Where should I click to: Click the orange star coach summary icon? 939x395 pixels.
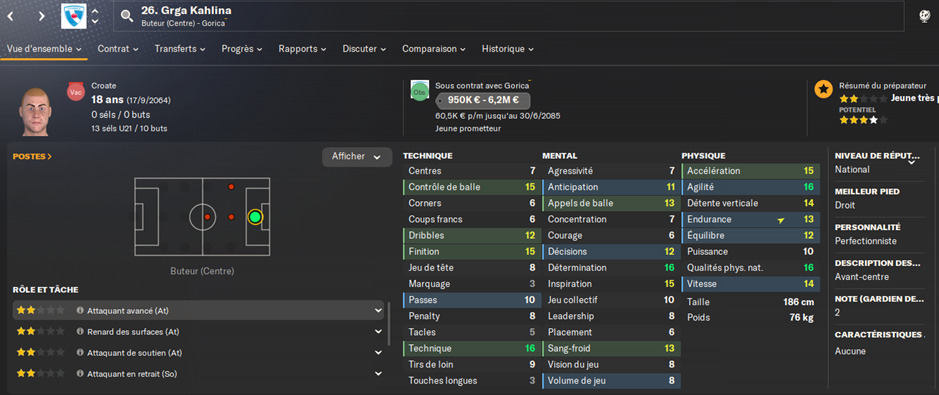824,89
